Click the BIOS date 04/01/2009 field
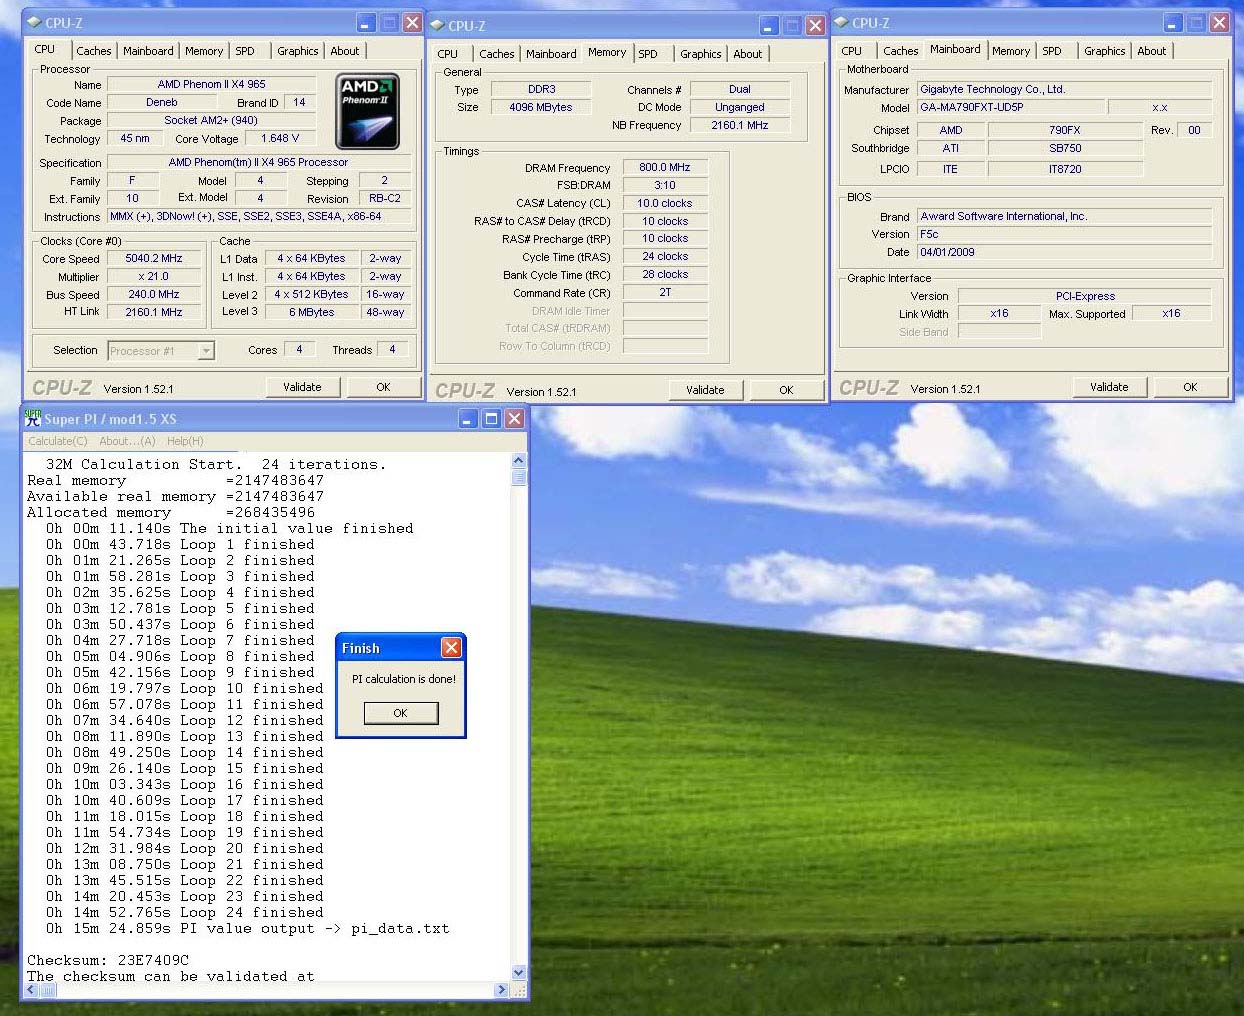This screenshot has width=1244, height=1016. tap(1064, 252)
